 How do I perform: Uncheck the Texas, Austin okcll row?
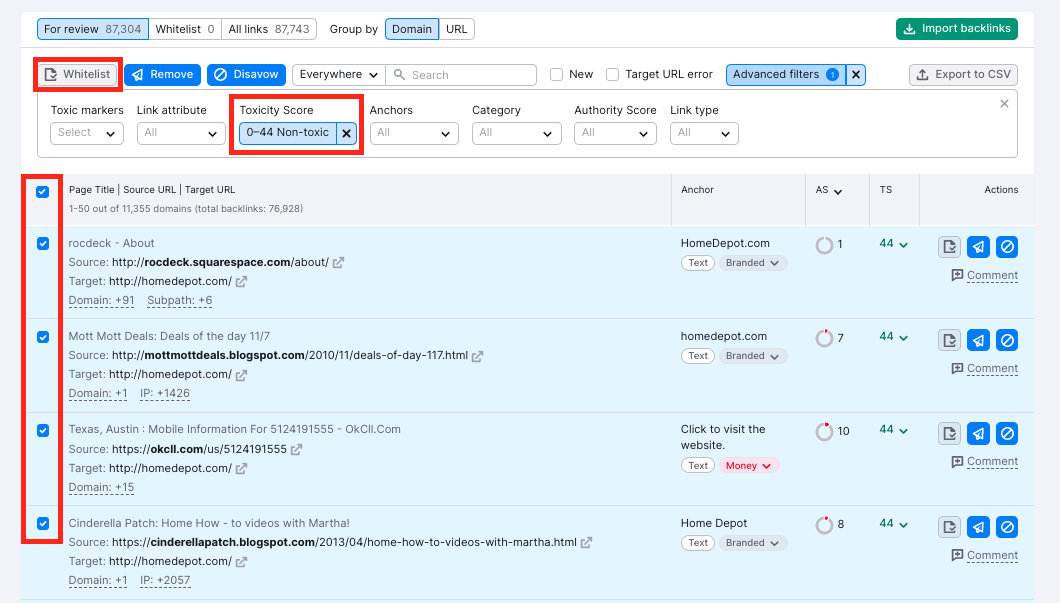click(x=43, y=430)
